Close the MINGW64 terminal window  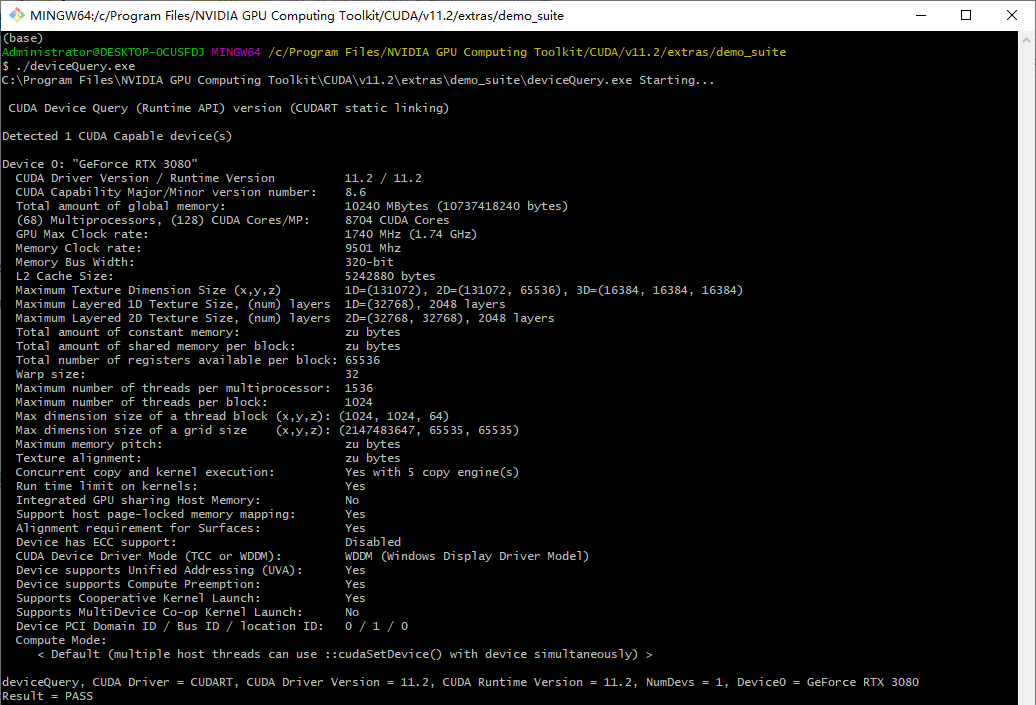pyautogui.click(x=1012, y=15)
